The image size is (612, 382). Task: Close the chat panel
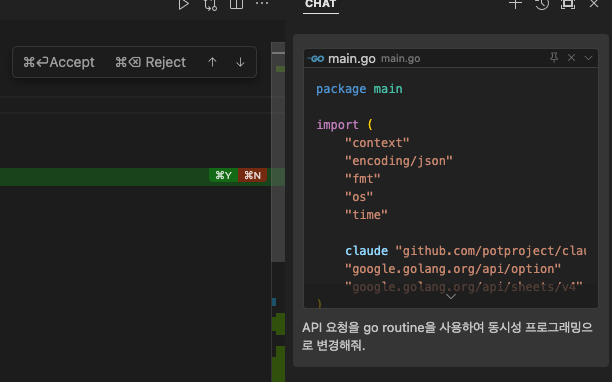(594, 4)
